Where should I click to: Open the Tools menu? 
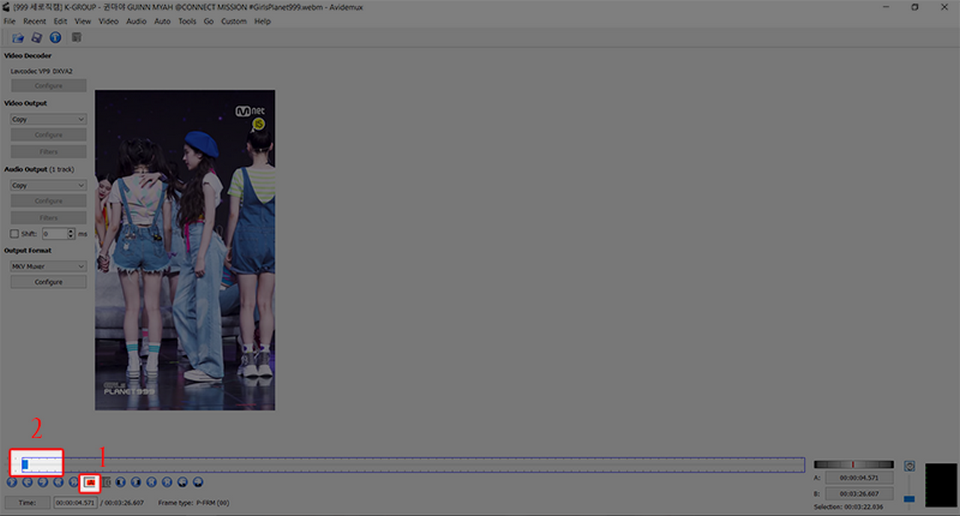coord(187,21)
